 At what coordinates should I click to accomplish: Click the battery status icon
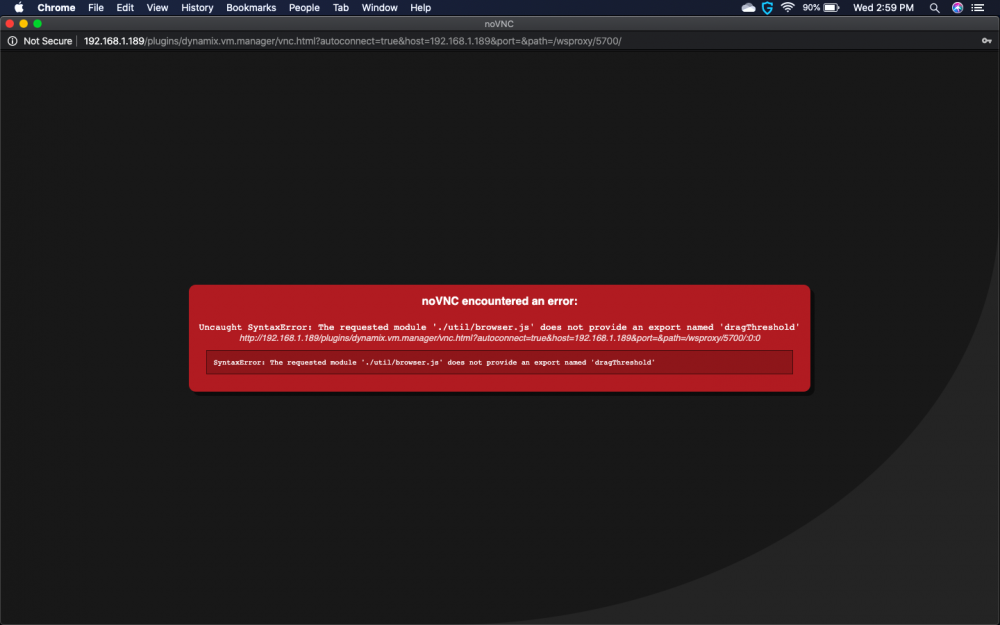click(x=831, y=8)
